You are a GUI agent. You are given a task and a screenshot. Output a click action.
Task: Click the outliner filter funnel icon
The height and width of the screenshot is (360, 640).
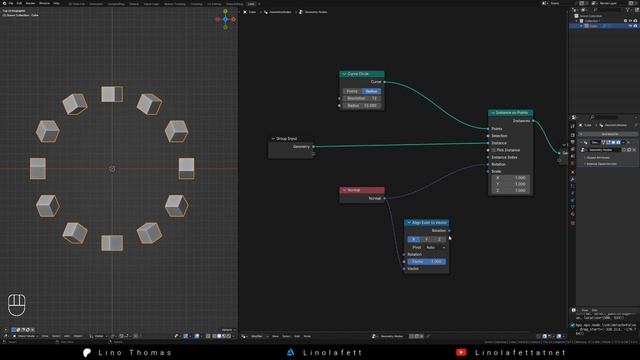[x=627, y=10]
